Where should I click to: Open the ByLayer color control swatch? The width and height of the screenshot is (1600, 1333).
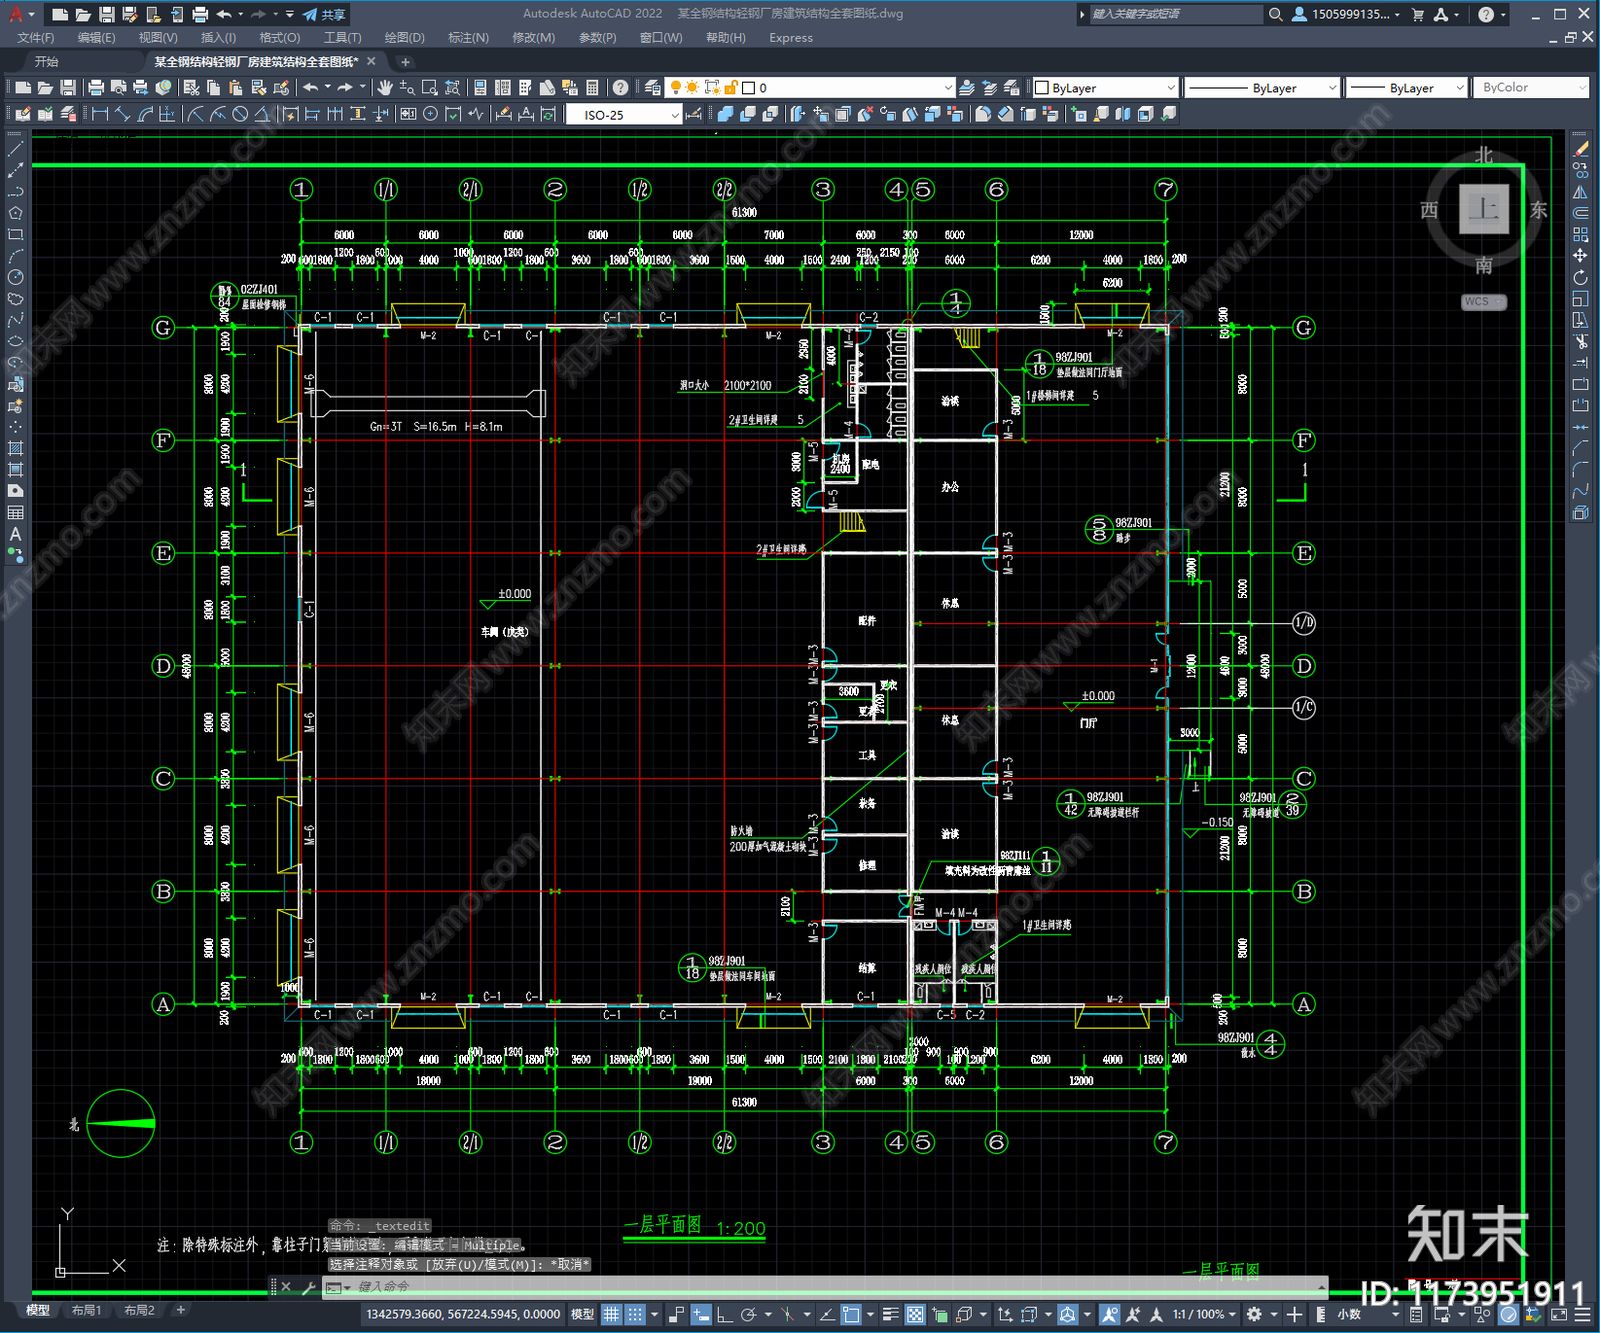tap(1105, 88)
